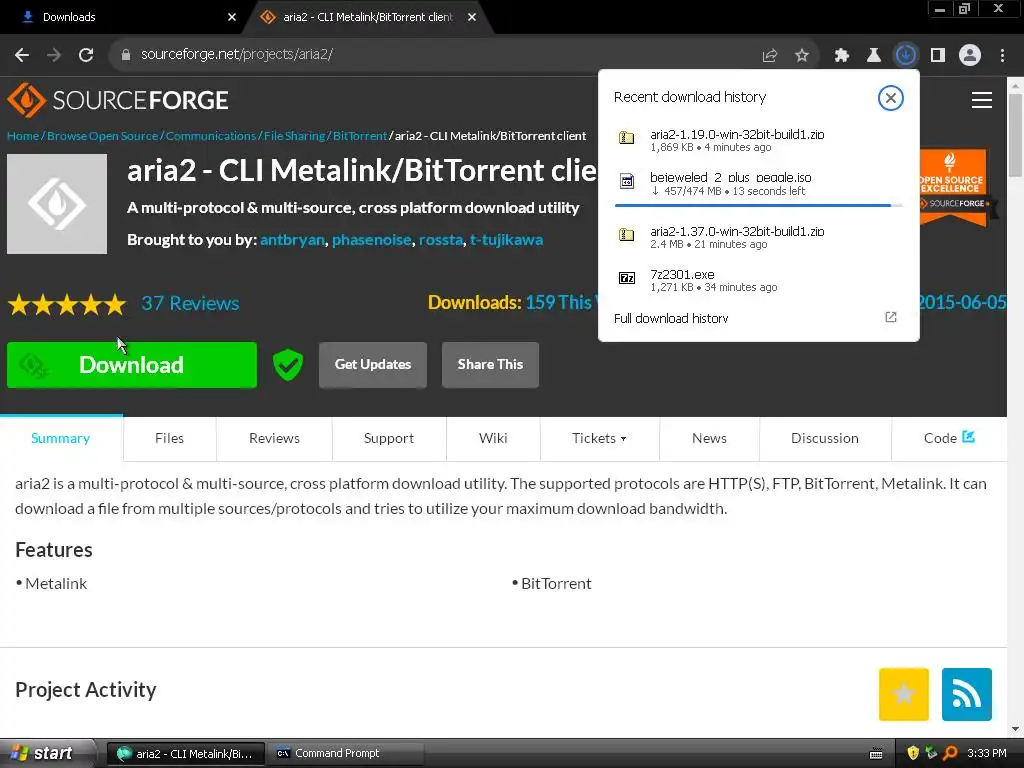Click the Get Updates button
The width and height of the screenshot is (1024, 768).
coord(373,364)
